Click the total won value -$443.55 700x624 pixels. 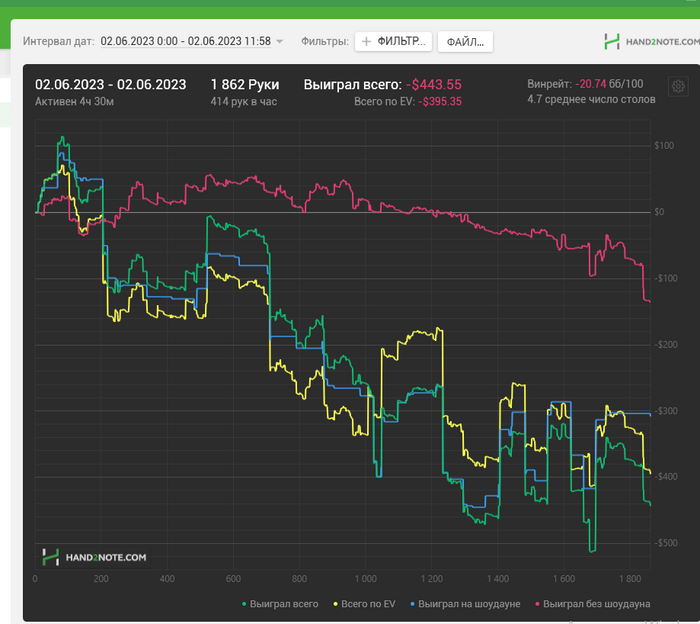coord(433,84)
